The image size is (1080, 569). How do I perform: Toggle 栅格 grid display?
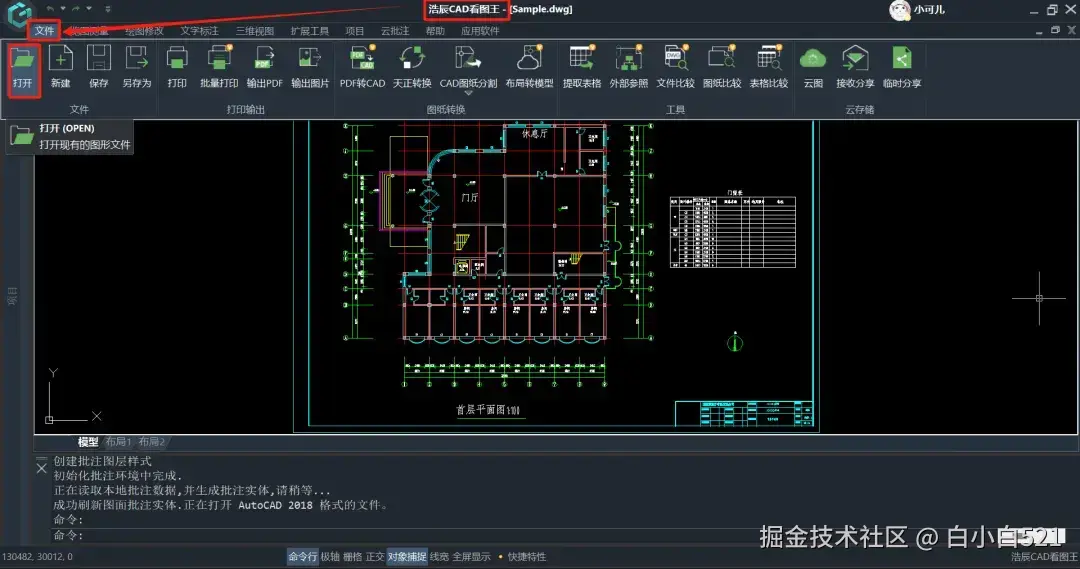352,557
